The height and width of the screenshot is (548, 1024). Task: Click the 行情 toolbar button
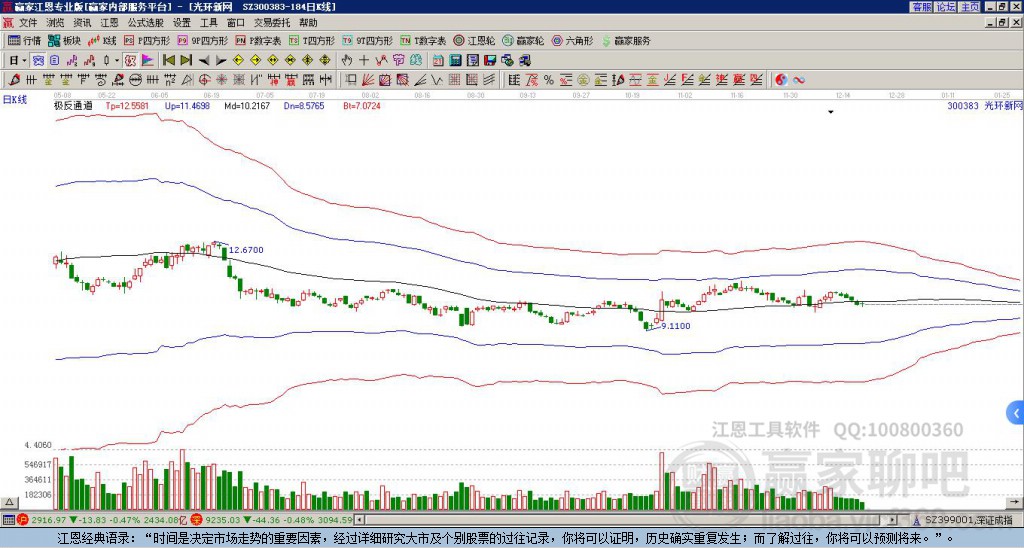pyautogui.click(x=24, y=40)
